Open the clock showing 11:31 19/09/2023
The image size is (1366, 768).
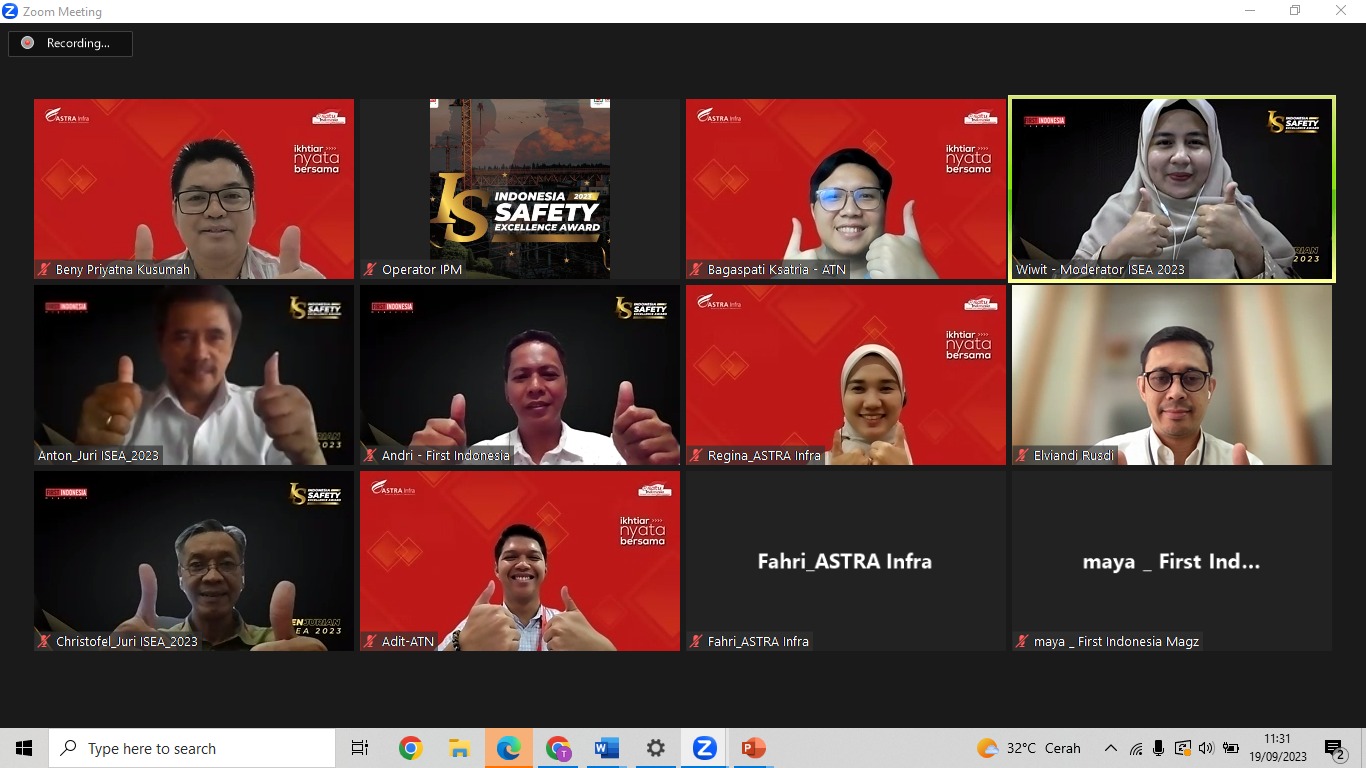(1277, 748)
